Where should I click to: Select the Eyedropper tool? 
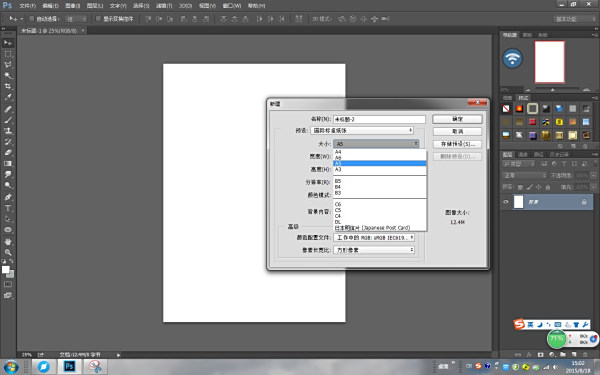pyautogui.click(x=8, y=98)
